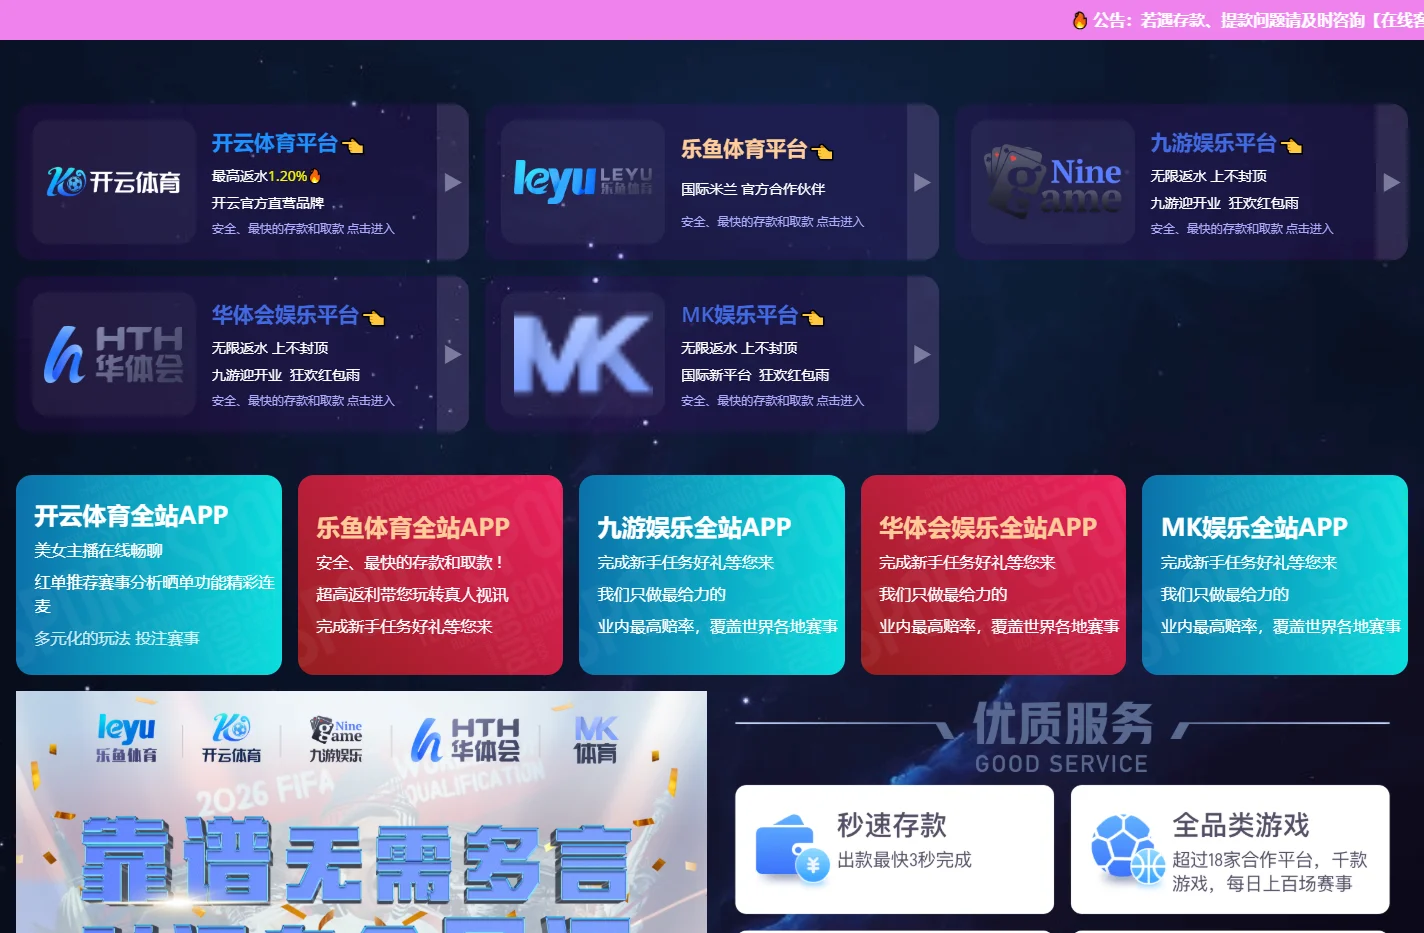
Task: Click 出款最快3秒完成 text
Action: [904, 860]
